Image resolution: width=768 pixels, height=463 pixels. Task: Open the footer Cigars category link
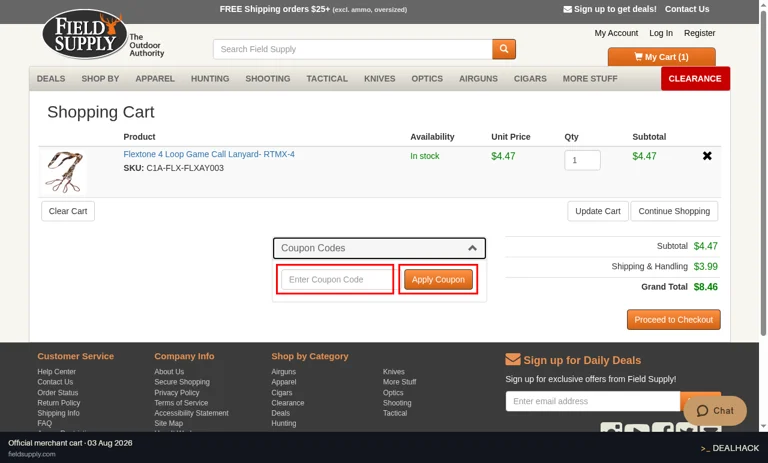(x=282, y=392)
